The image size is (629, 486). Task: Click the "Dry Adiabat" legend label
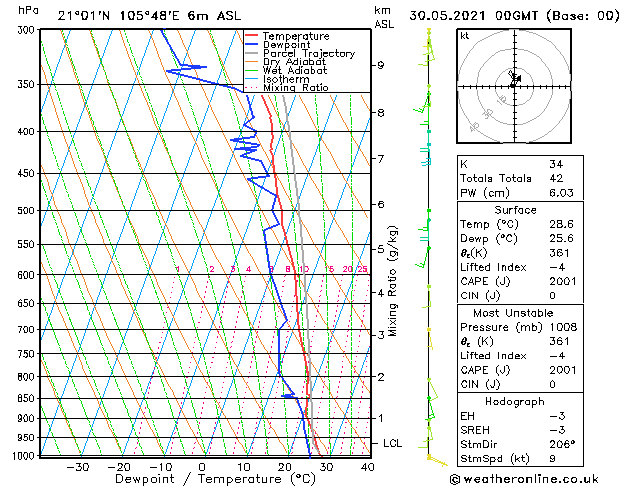pyautogui.click(x=294, y=62)
